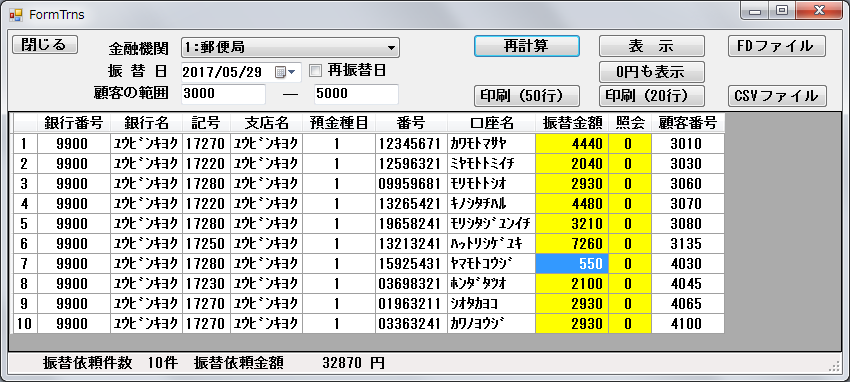The image size is (850, 382).
Task: Click the 照会 column header
Action: (630, 123)
